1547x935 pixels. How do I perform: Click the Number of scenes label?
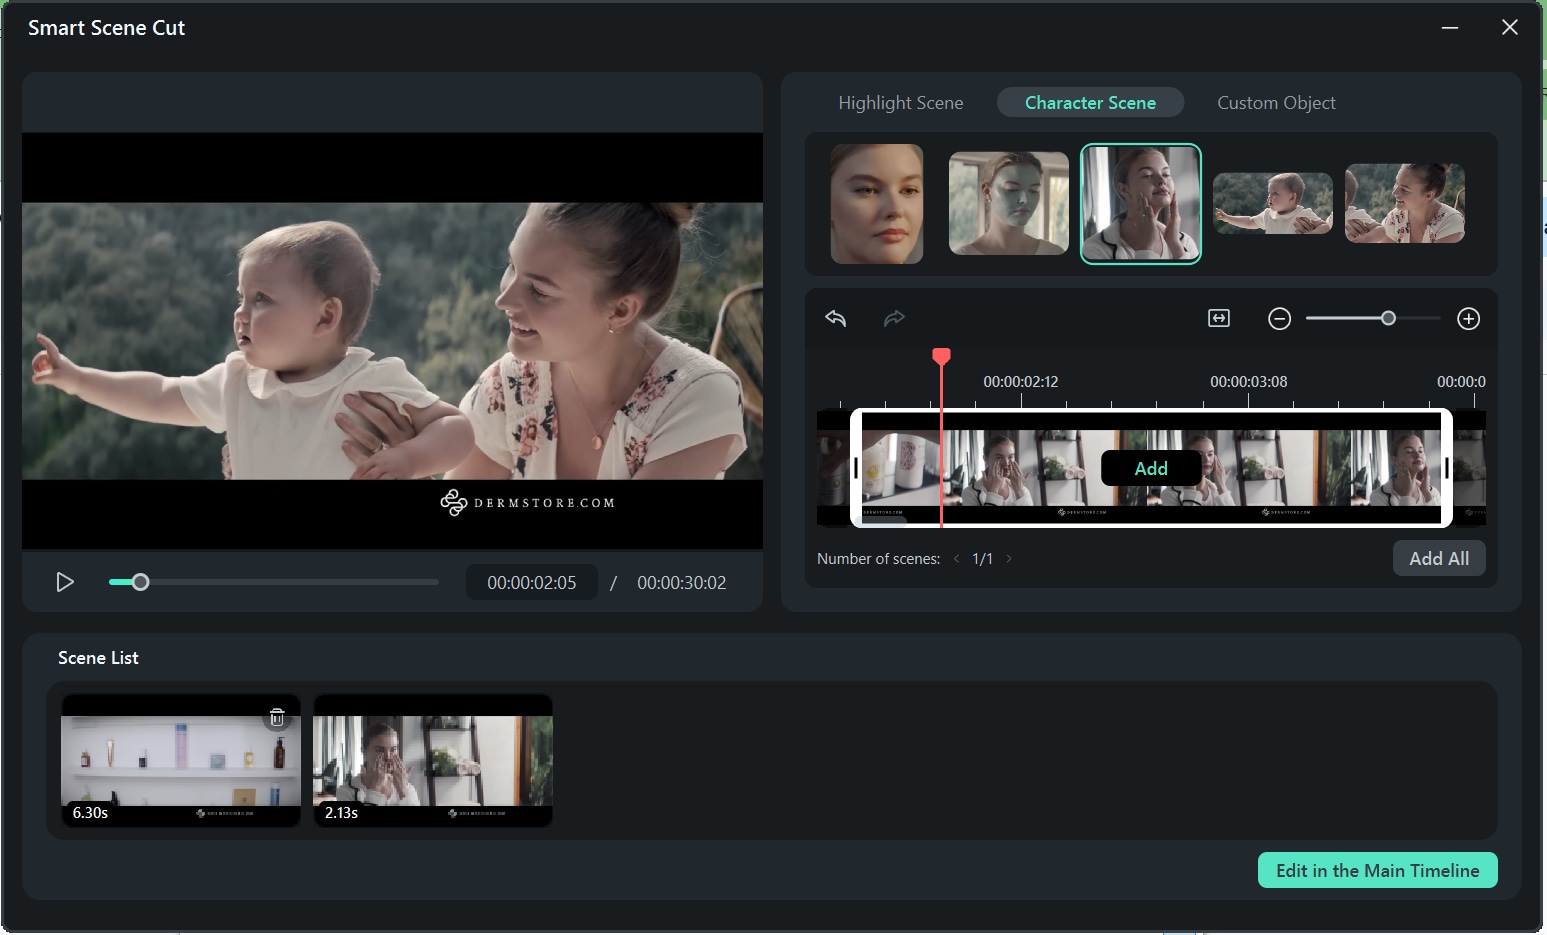coord(878,559)
